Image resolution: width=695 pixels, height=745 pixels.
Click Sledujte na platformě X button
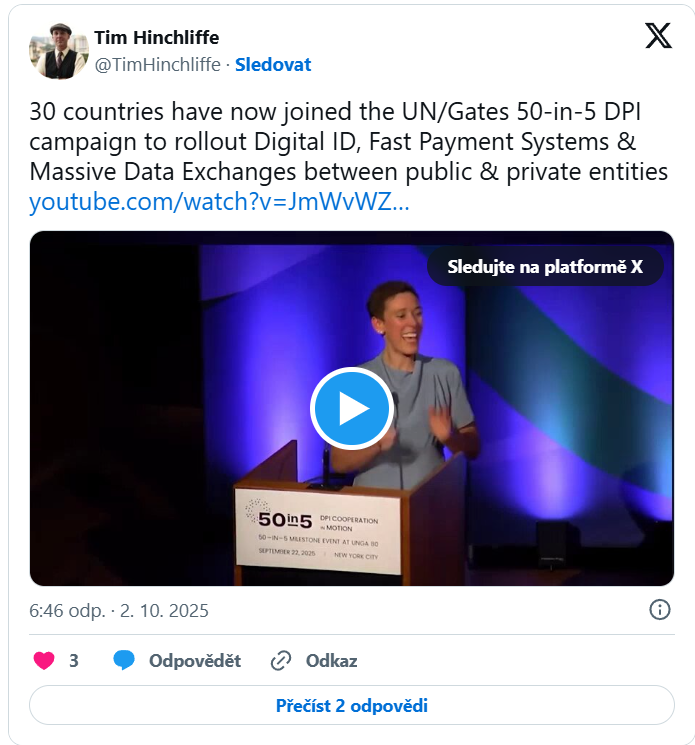coord(545,267)
